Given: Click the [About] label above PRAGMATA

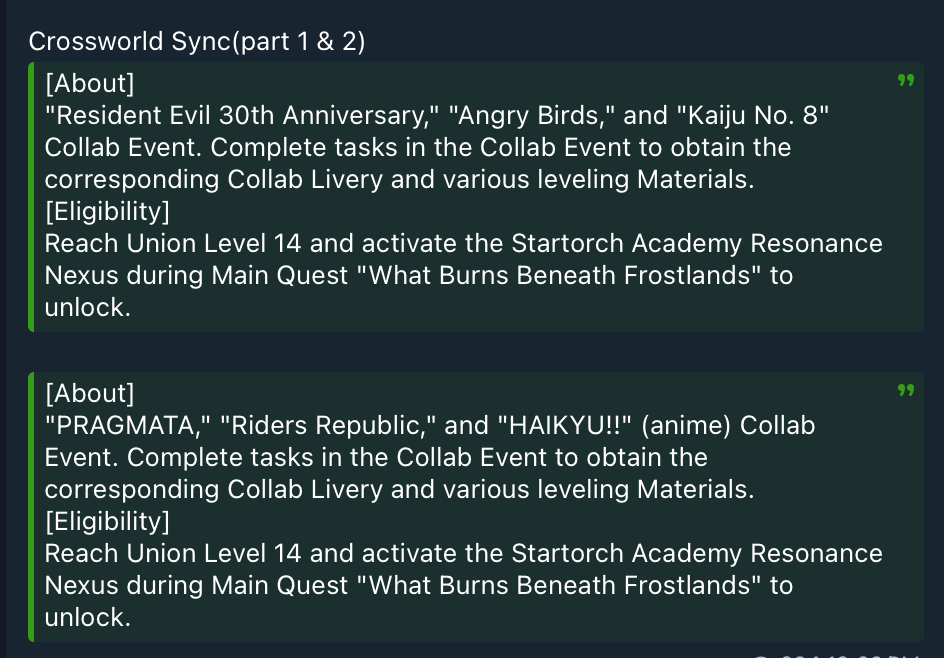Looking at the screenshot, I should click(89, 393).
